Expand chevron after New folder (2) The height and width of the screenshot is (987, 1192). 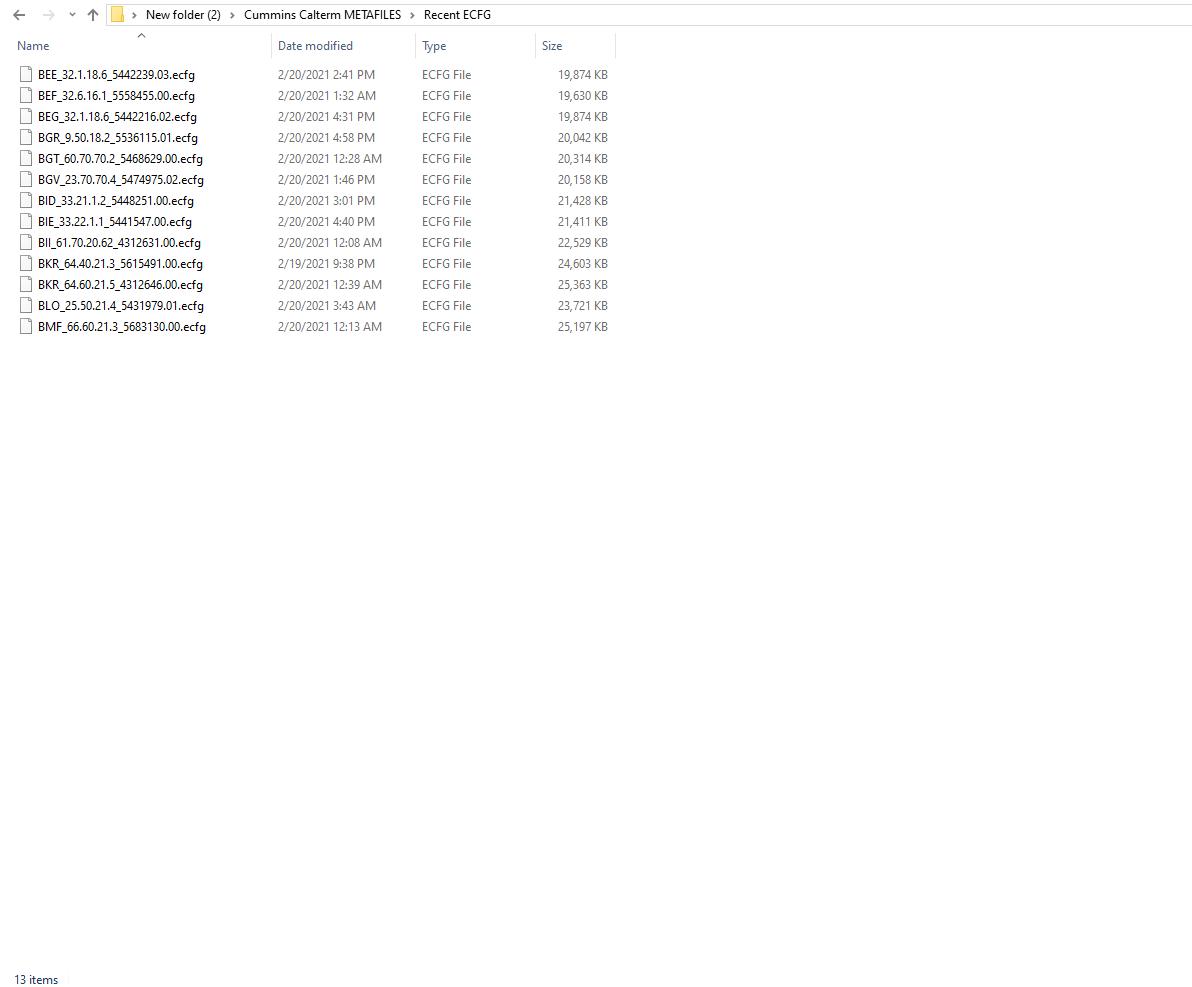tap(233, 15)
